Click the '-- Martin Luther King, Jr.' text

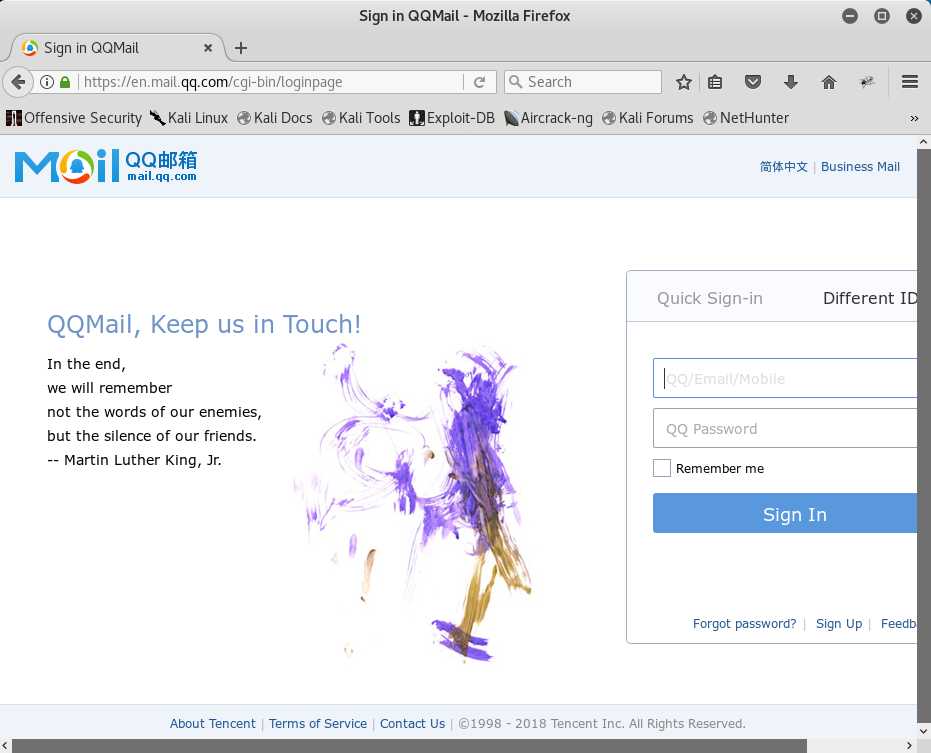click(134, 460)
